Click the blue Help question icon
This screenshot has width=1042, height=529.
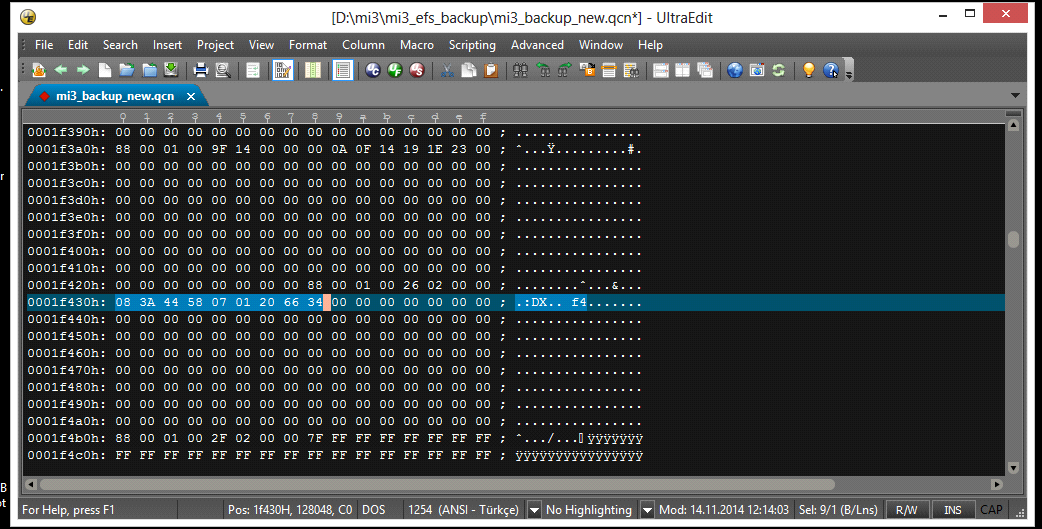[830, 70]
